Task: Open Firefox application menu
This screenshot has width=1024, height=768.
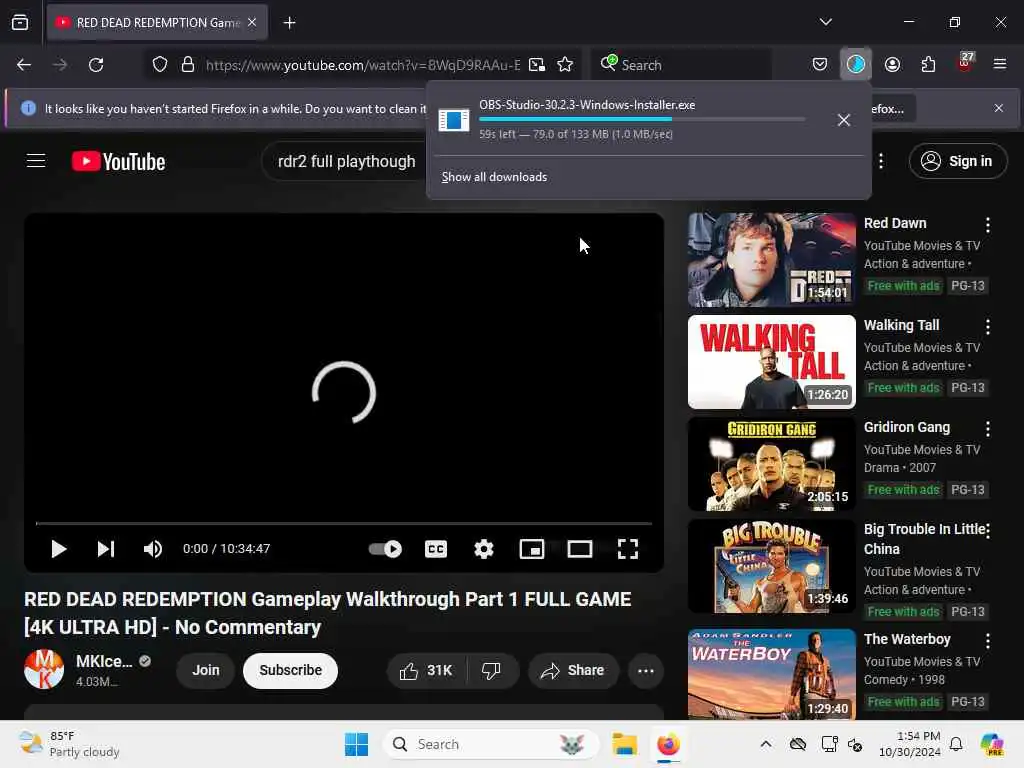Action: click(1000, 64)
